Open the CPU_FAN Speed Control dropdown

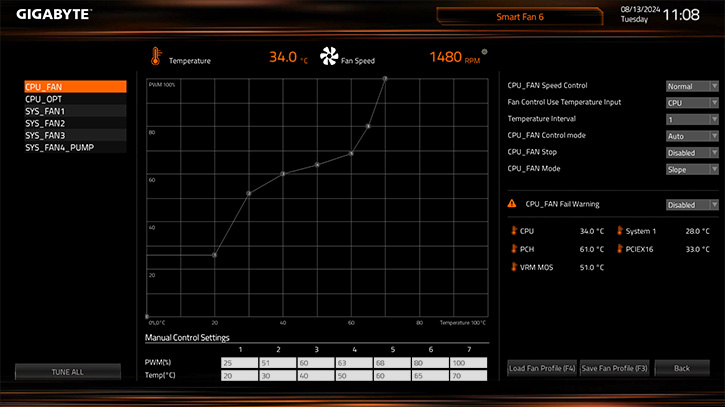pos(692,86)
